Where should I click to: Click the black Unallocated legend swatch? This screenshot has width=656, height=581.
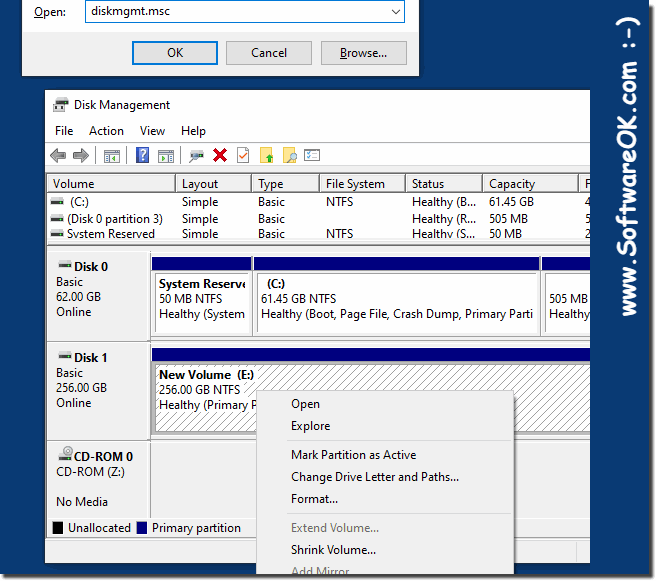click(58, 528)
